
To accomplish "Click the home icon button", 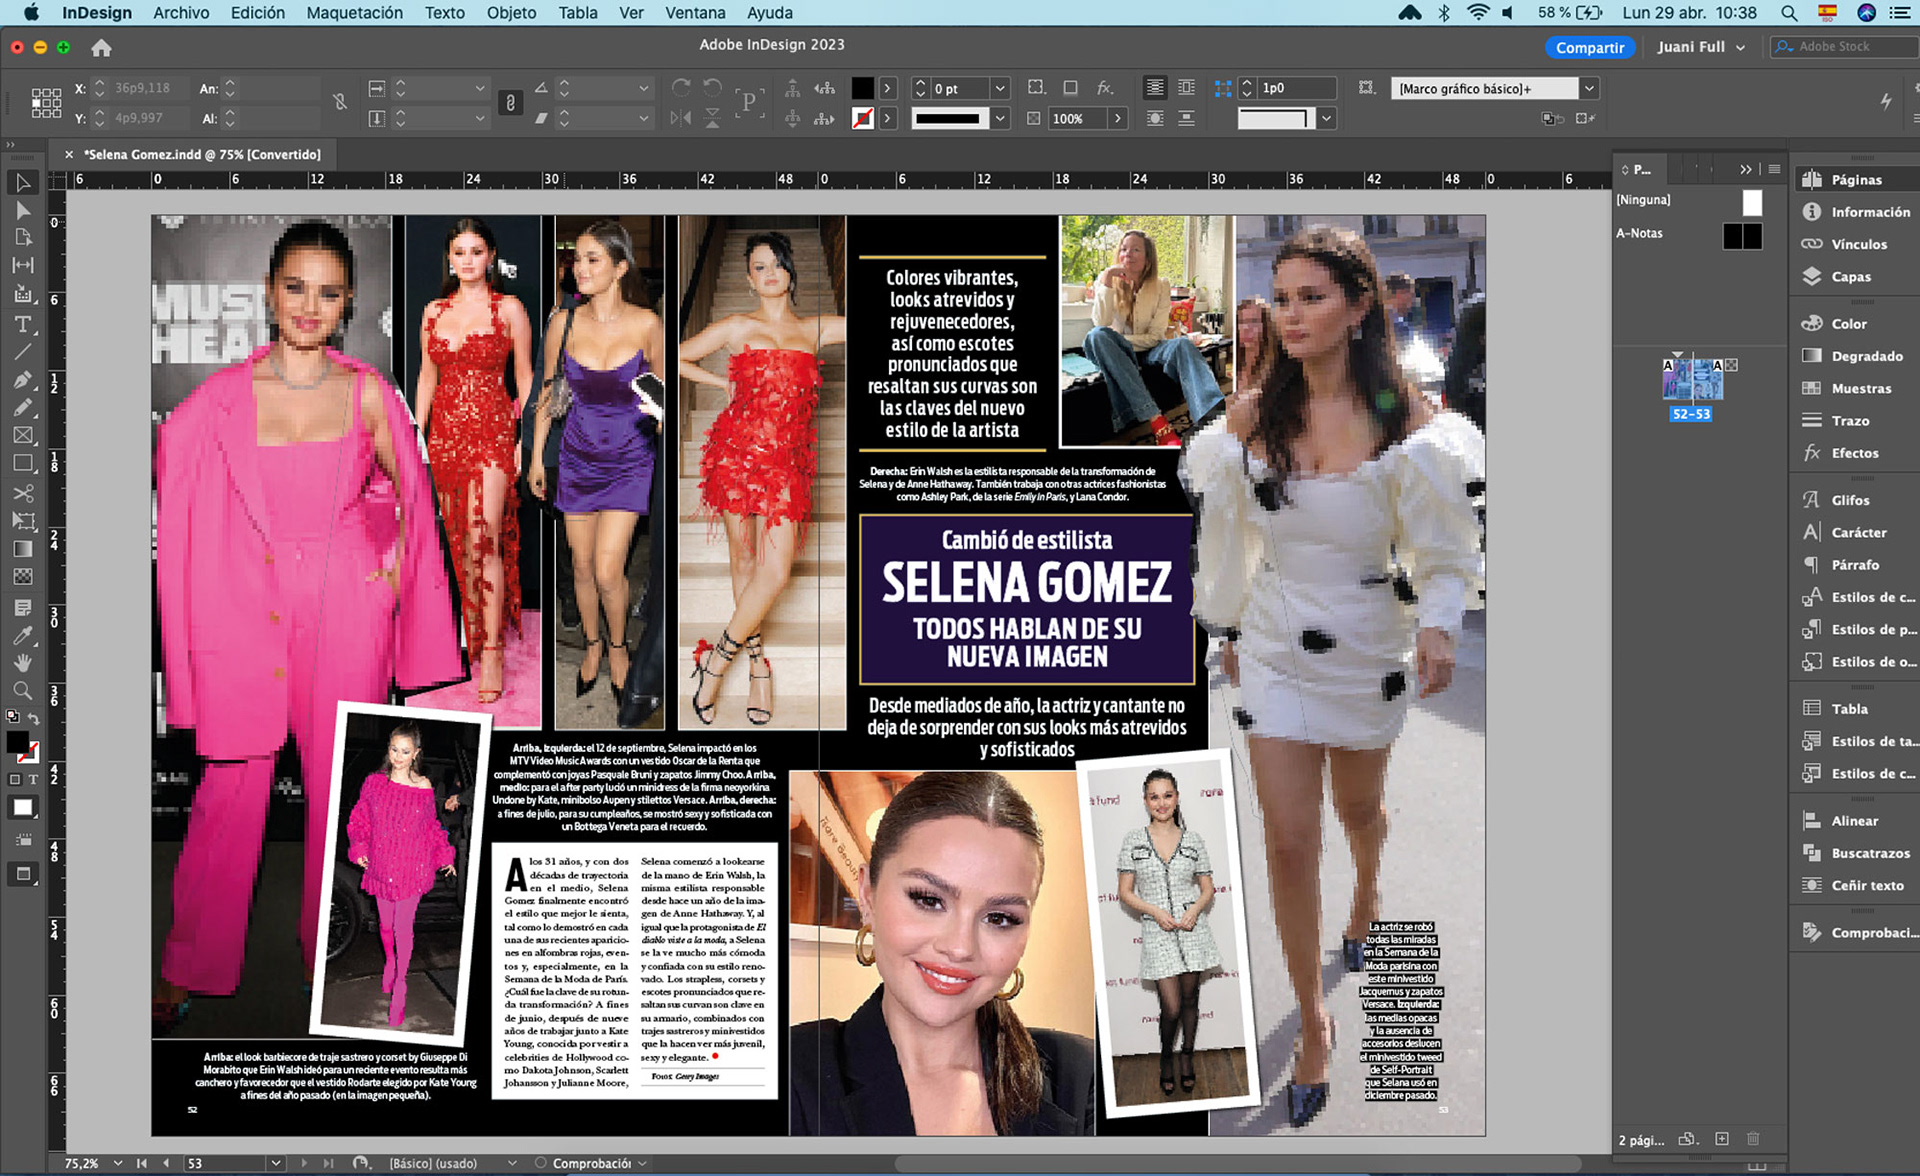I will pos(101,47).
